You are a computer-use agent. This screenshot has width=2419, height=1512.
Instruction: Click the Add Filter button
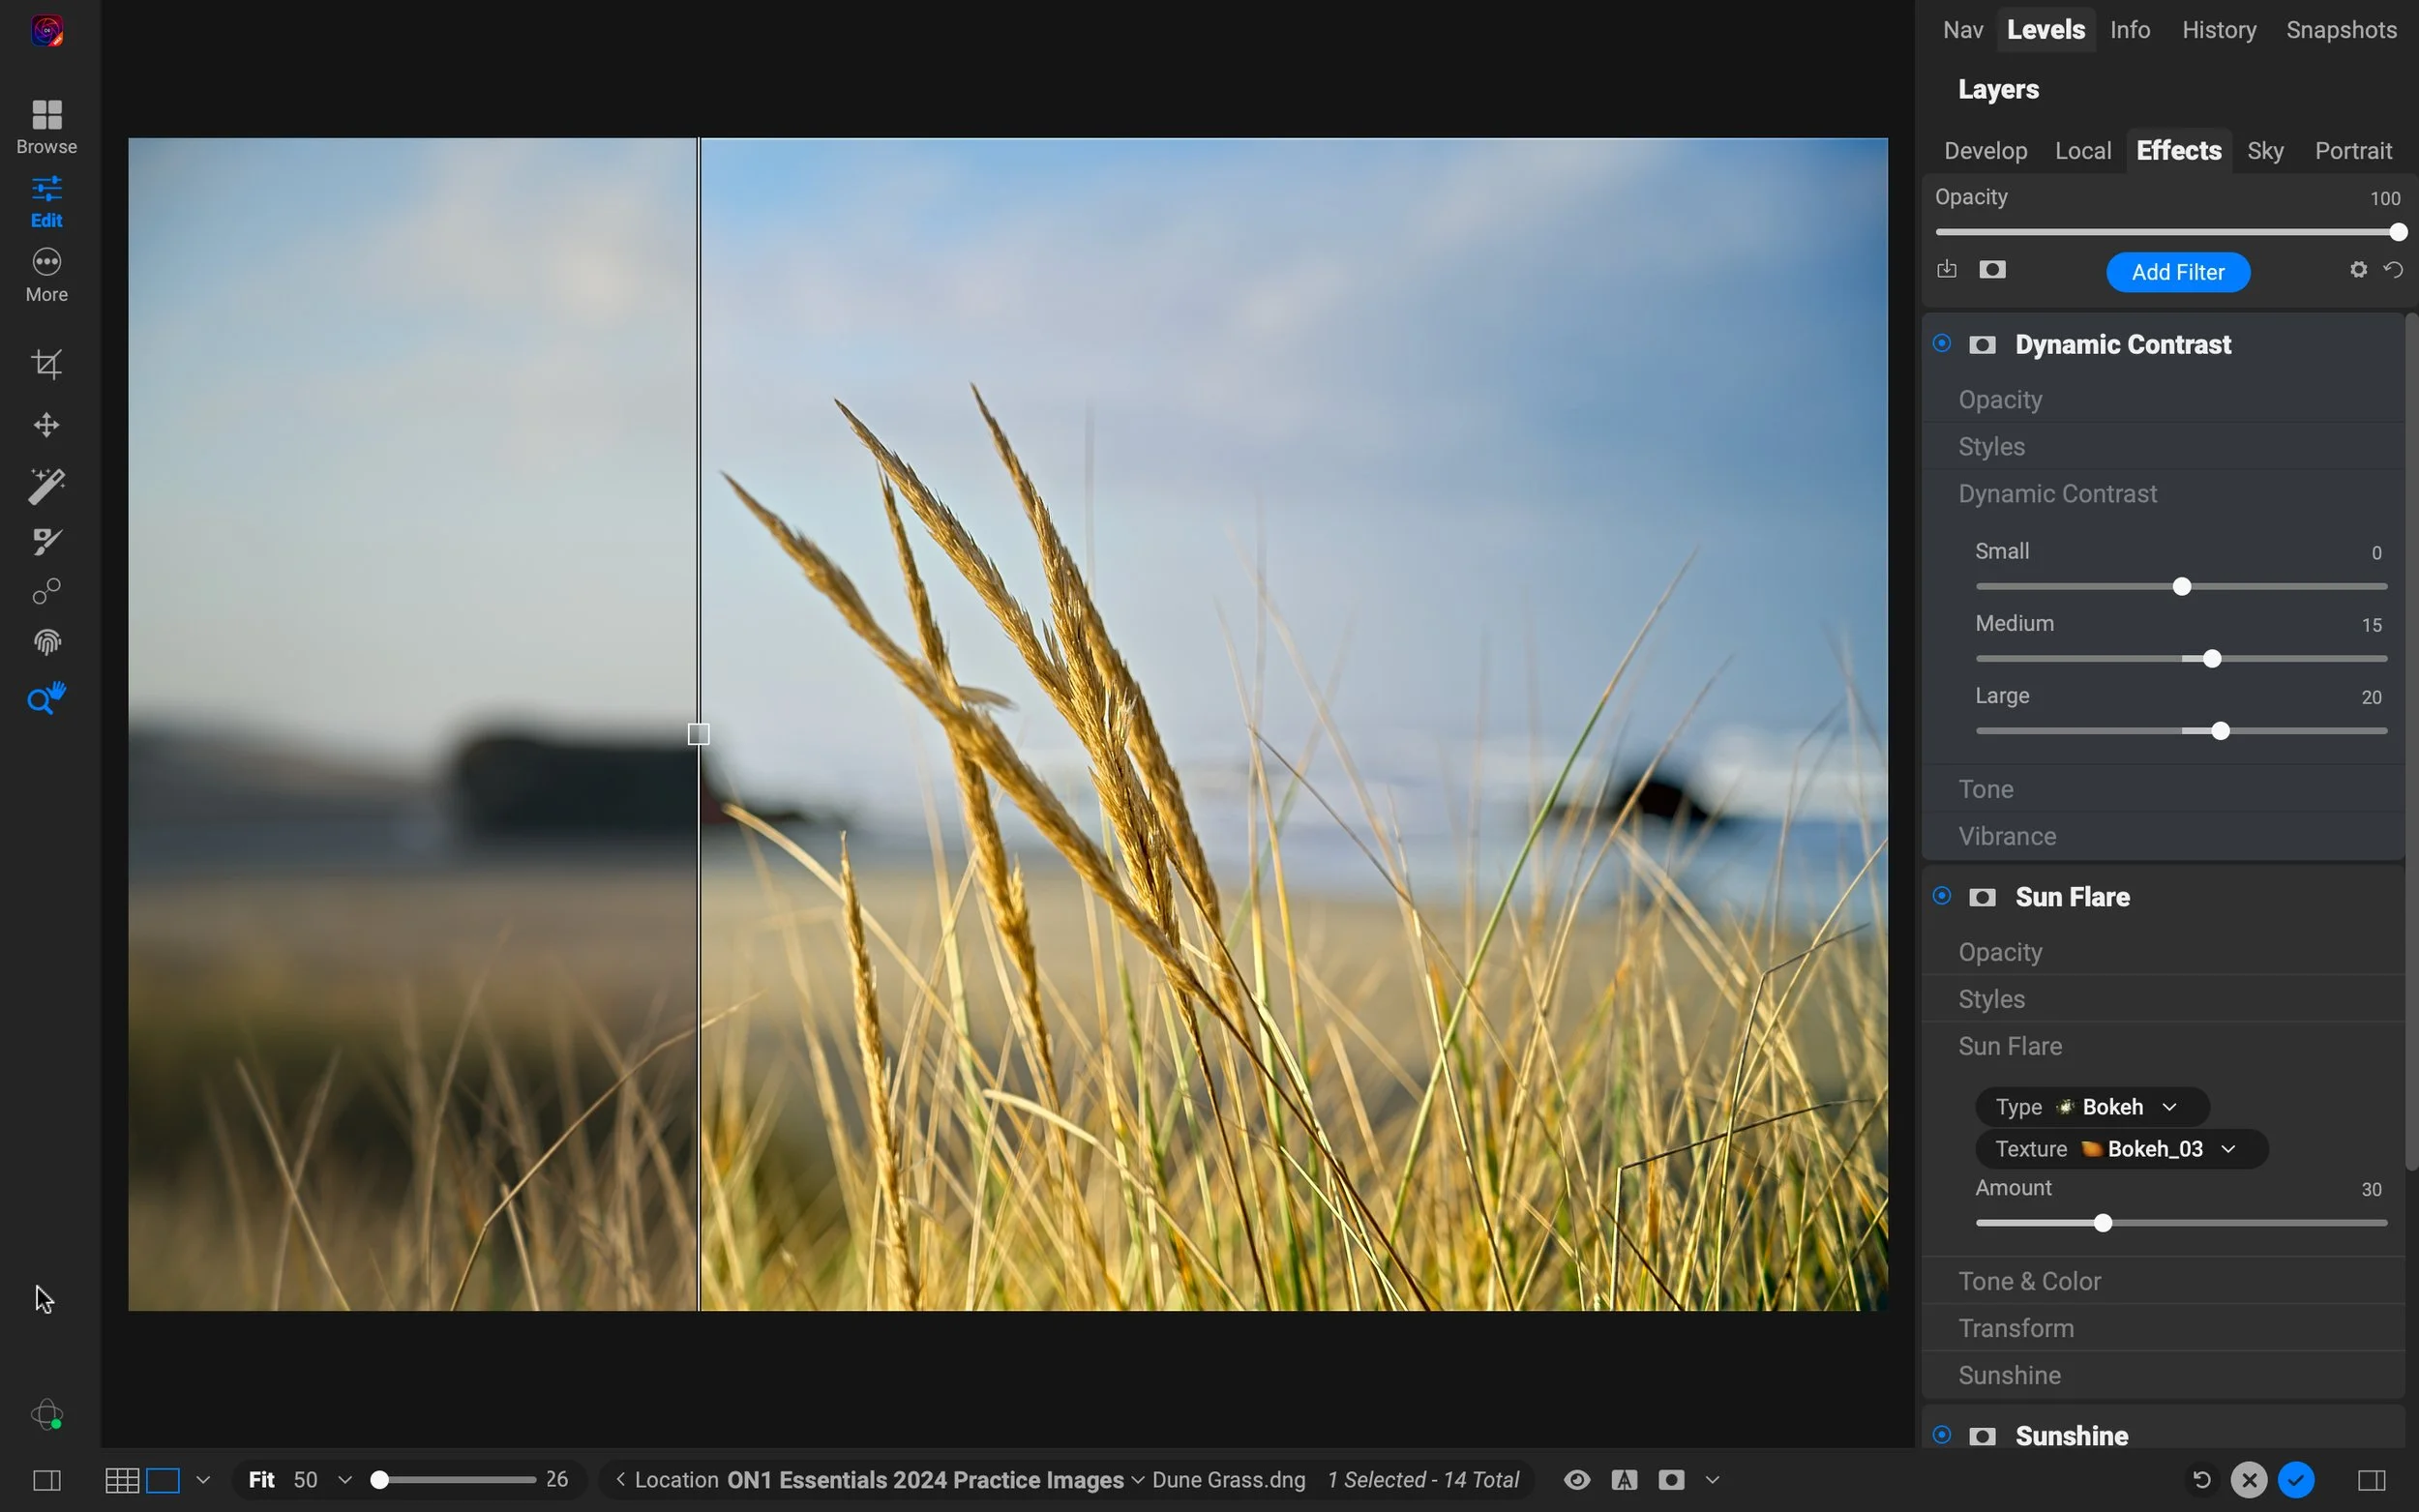2177,271
